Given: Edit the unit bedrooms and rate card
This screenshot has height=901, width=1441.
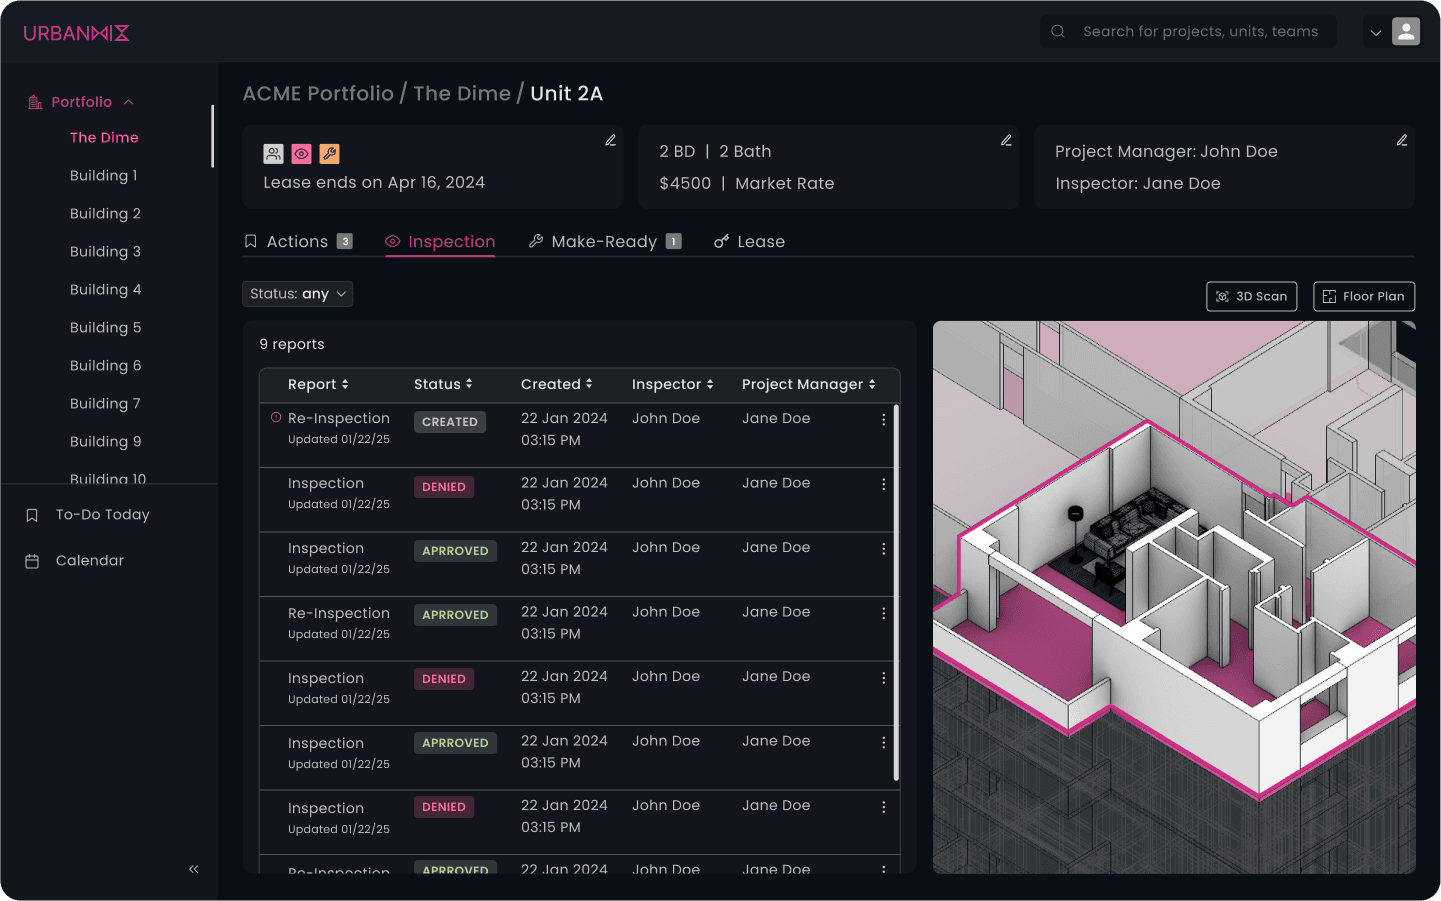Looking at the screenshot, I should 1006,141.
